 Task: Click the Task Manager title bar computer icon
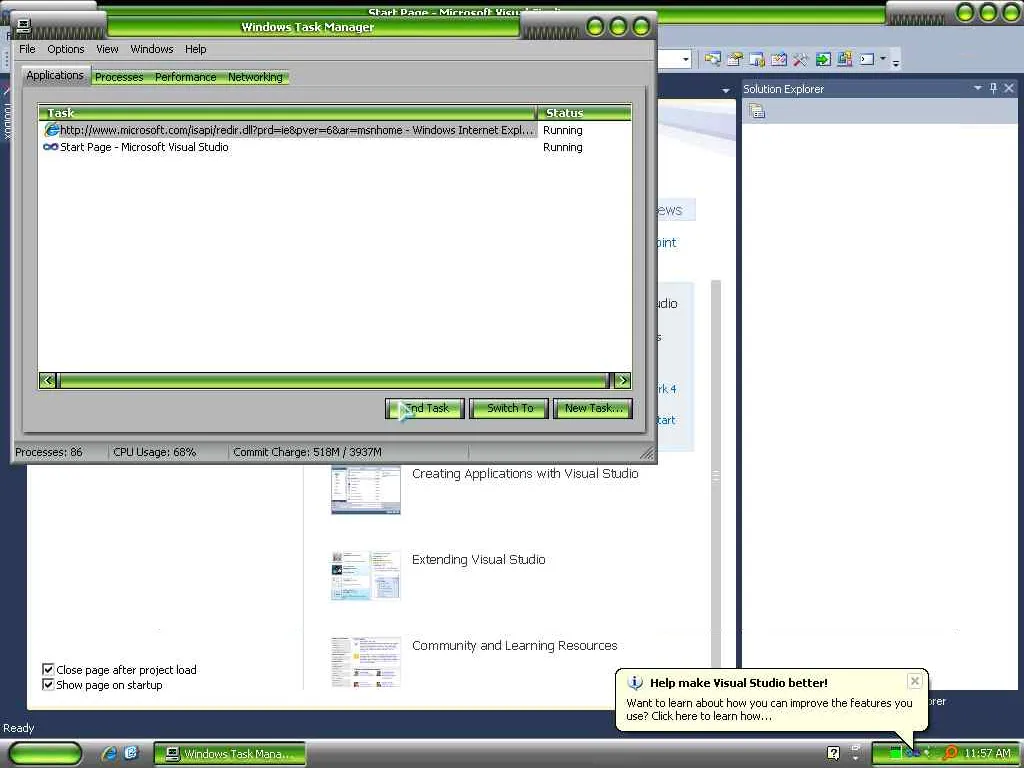click(24, 27)
